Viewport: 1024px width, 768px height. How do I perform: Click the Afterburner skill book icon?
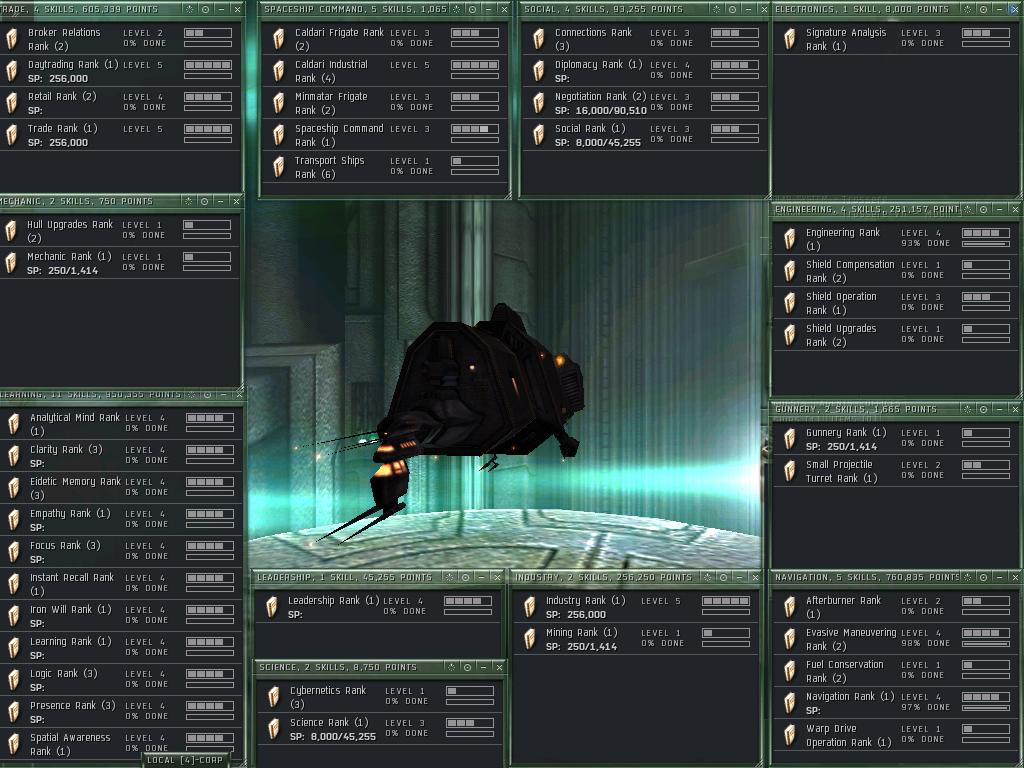click(x=790, y=607)
